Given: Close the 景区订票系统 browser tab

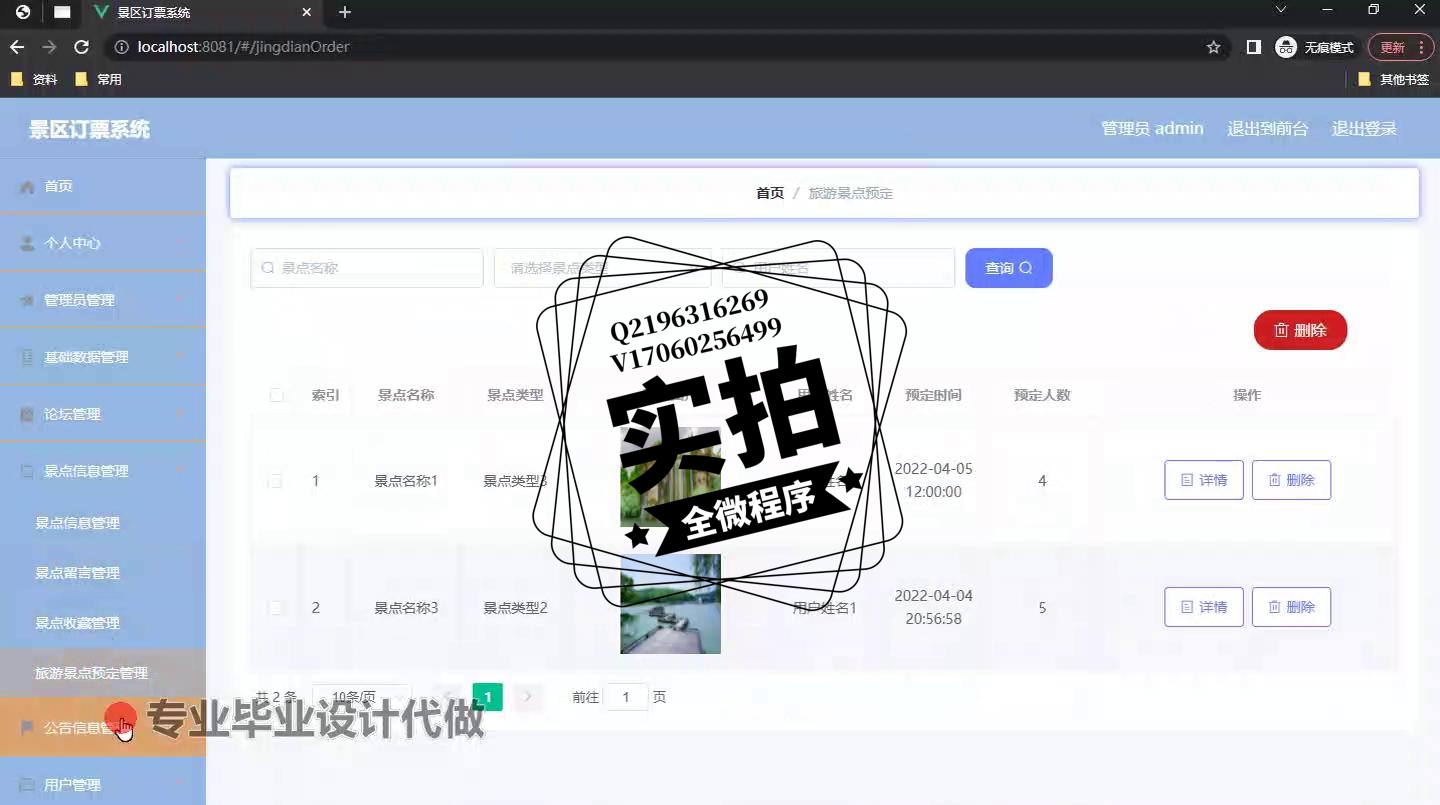Looking at the screenshot, I should [x=307, y=12].
